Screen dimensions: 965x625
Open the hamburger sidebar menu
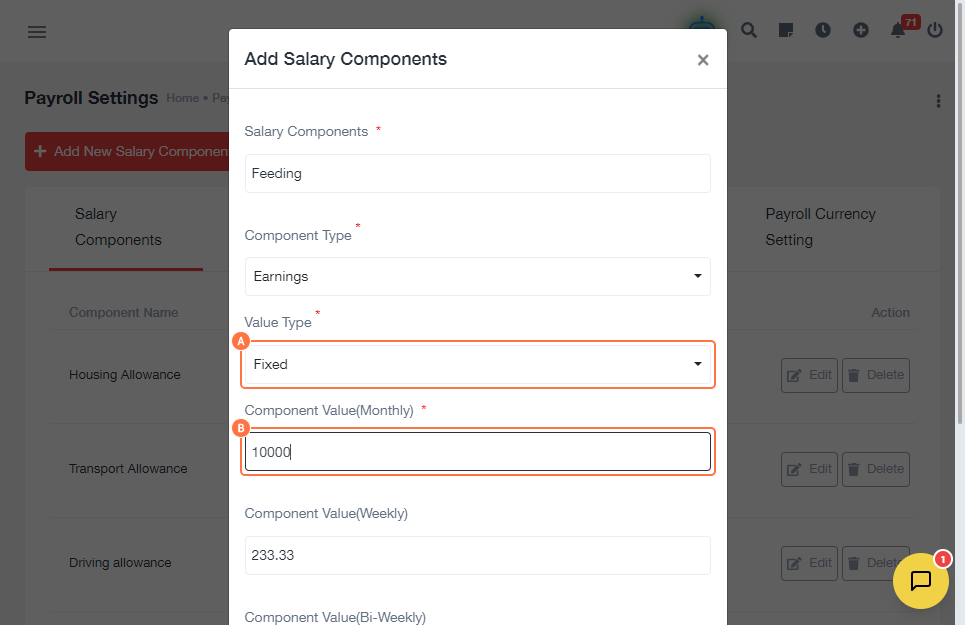(x=37, y=31)
